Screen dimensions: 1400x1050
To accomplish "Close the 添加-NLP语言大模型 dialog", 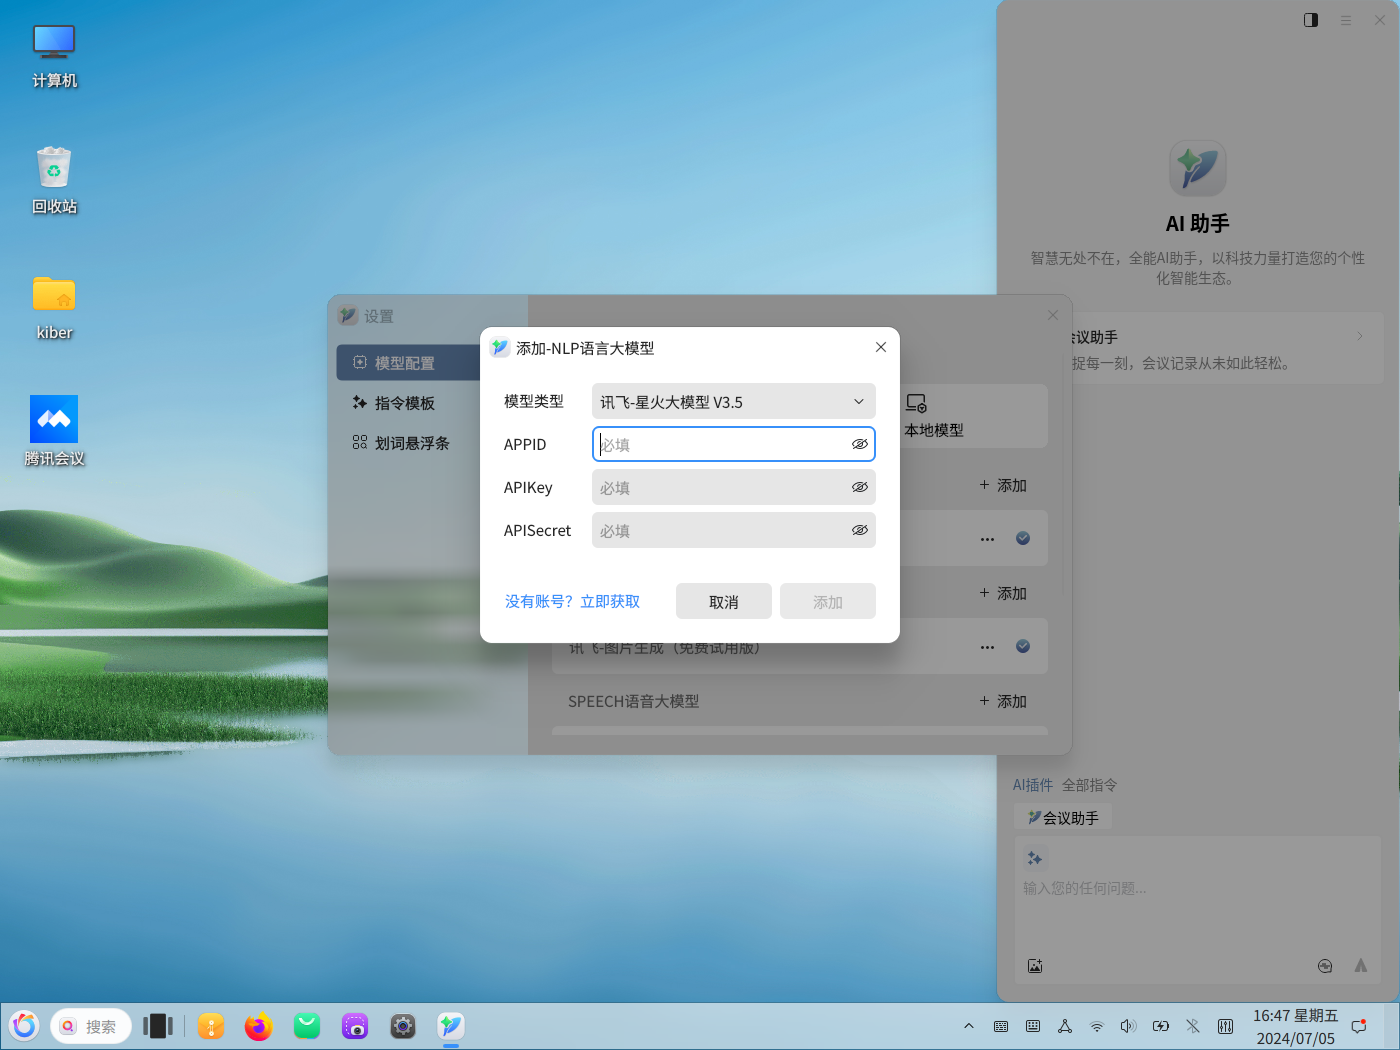I will pos(881,347).
